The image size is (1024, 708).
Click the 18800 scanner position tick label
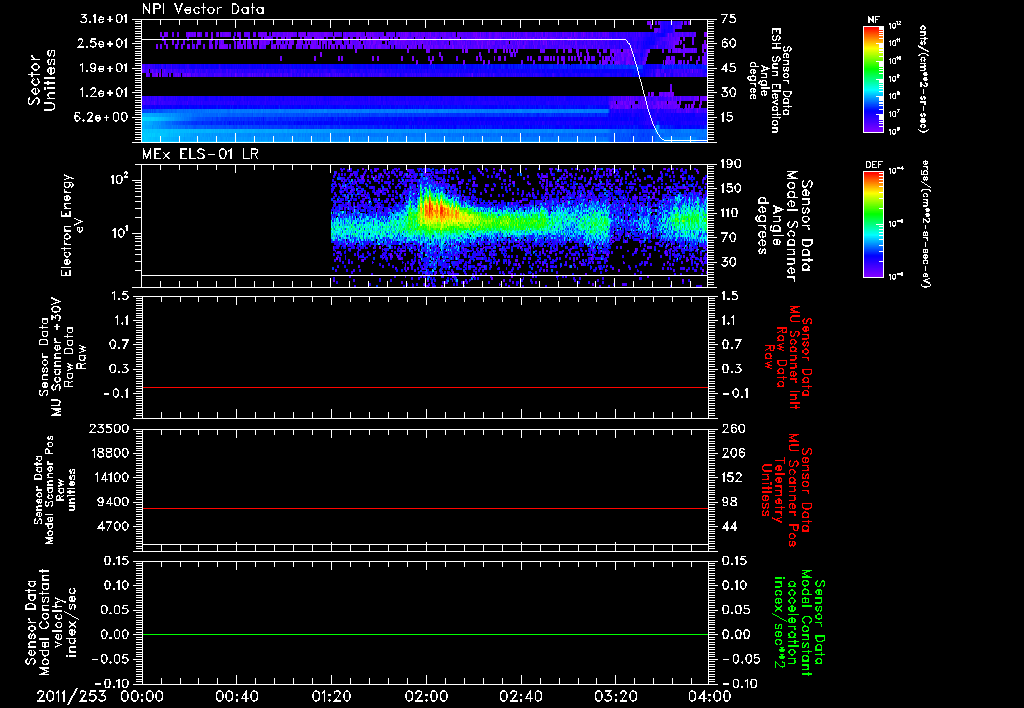point(108,453)
